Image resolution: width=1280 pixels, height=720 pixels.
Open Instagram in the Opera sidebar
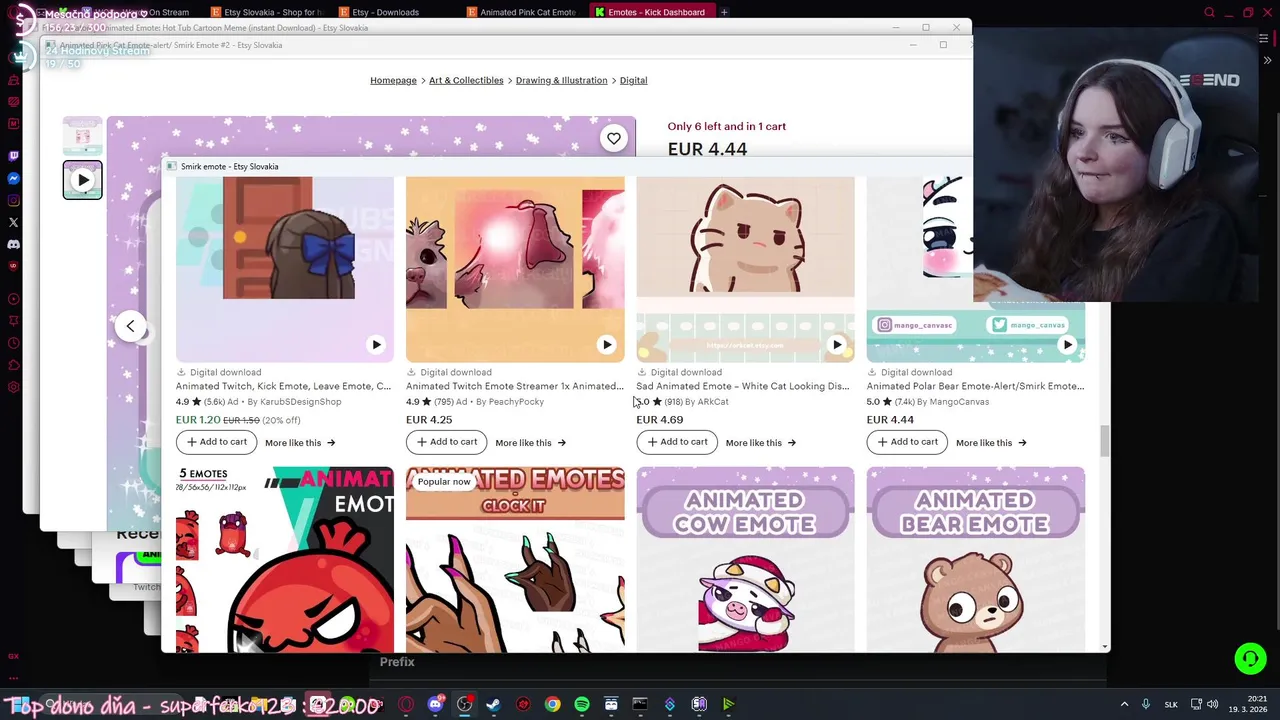pyautogui.click(x=13, y=200)
